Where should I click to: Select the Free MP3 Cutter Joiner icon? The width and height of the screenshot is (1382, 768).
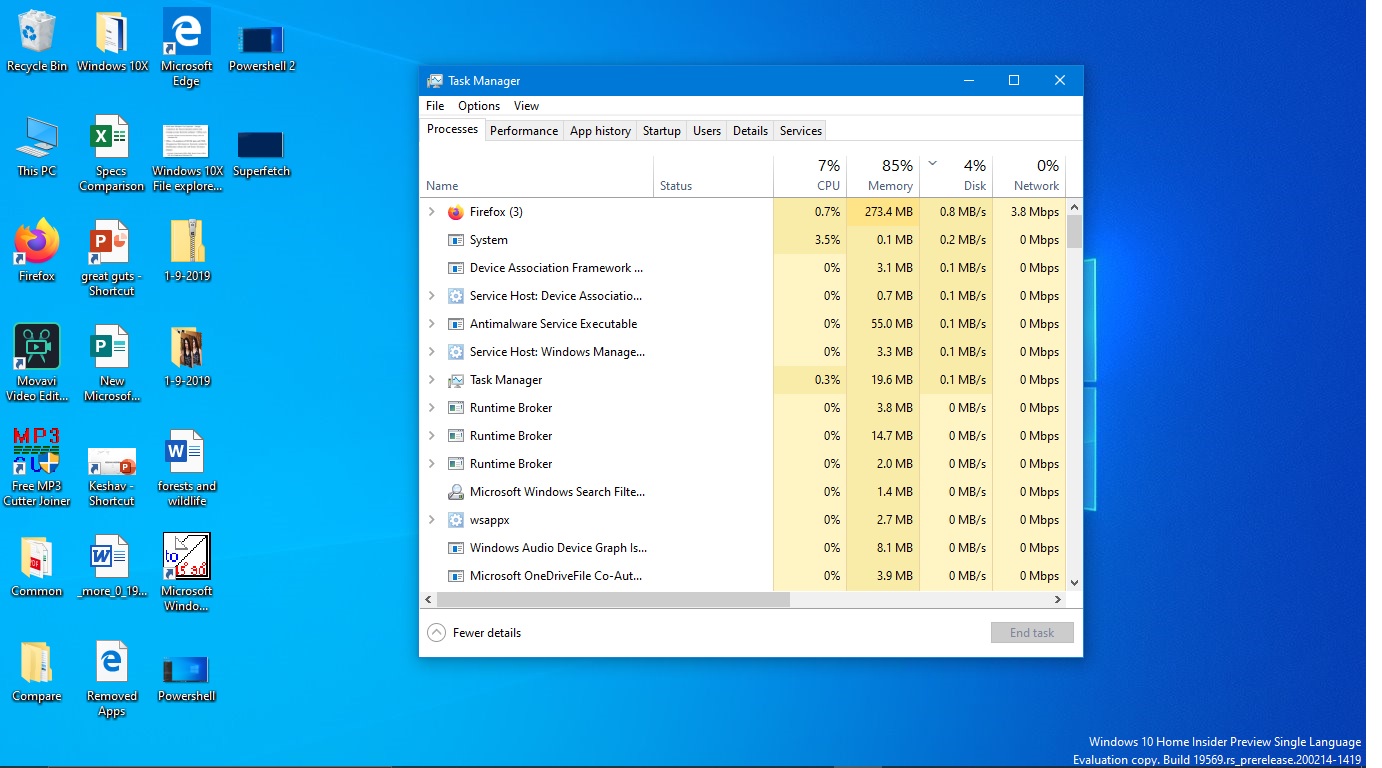pos(37,468)
